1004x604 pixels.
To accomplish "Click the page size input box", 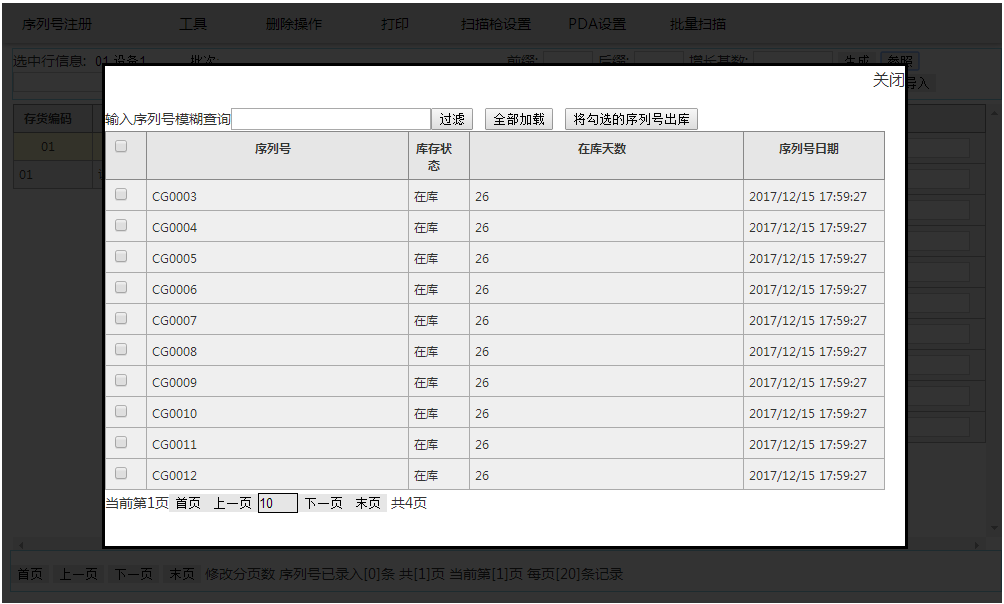I will pos(277,503).
